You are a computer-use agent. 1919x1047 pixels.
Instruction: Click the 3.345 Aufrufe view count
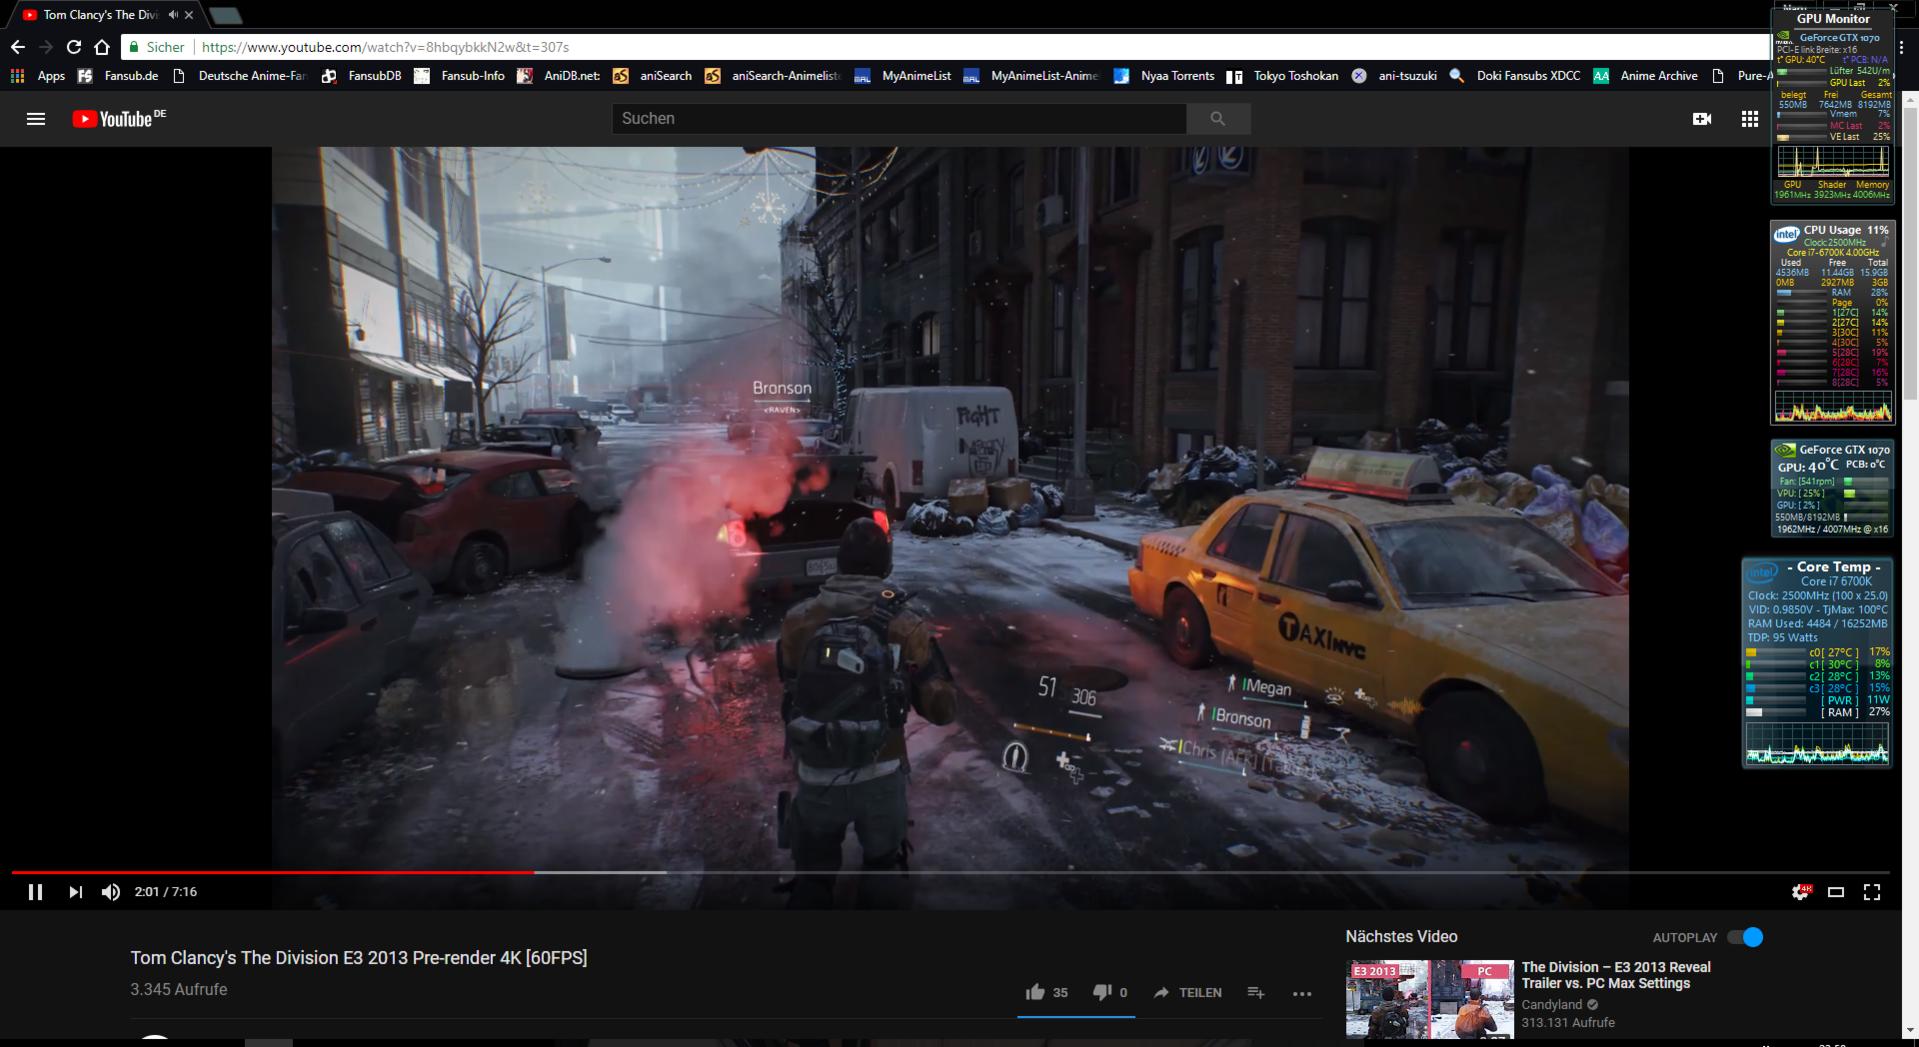tap(178, 989)
